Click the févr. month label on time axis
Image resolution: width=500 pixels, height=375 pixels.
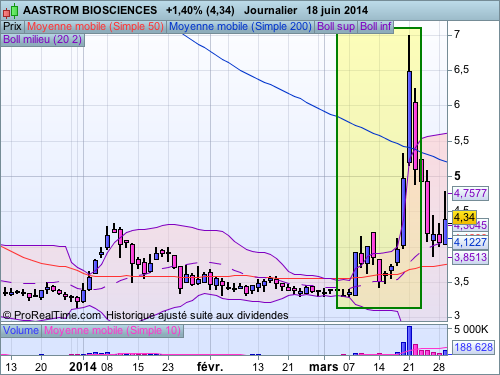(x=210, y=367)
